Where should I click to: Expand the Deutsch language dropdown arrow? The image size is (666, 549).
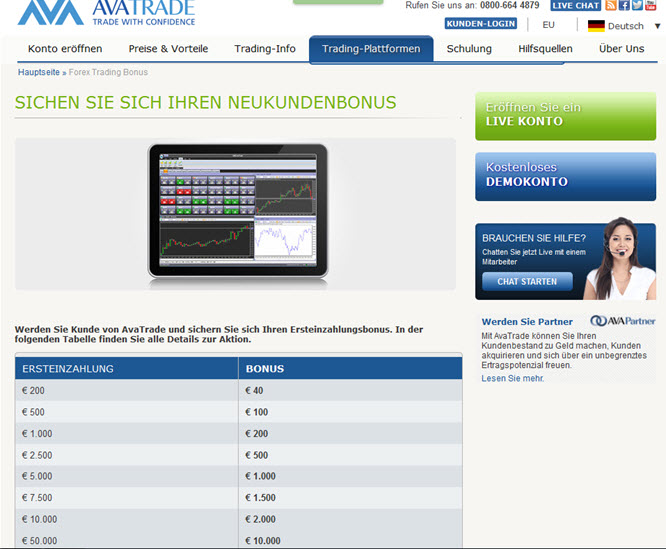pyautogui.click(x=657, y=26)
